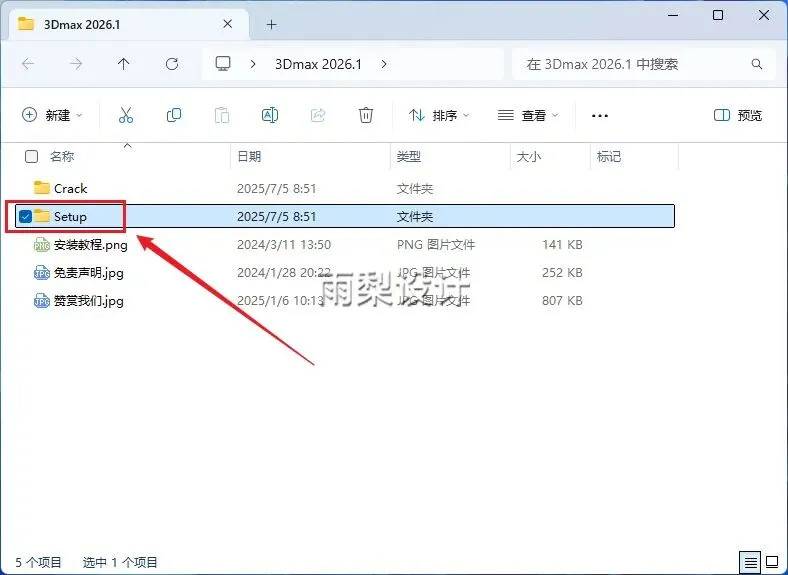The image size is (788, 575).
Task: Refresh the folder view
Action: coord(172,64)
